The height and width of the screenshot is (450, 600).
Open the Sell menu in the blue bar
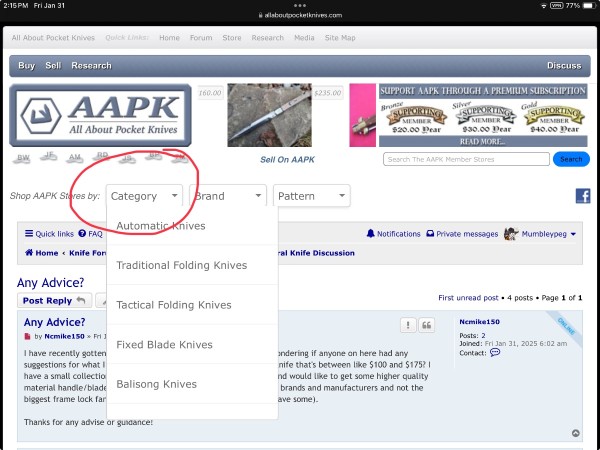click(53, 65)
